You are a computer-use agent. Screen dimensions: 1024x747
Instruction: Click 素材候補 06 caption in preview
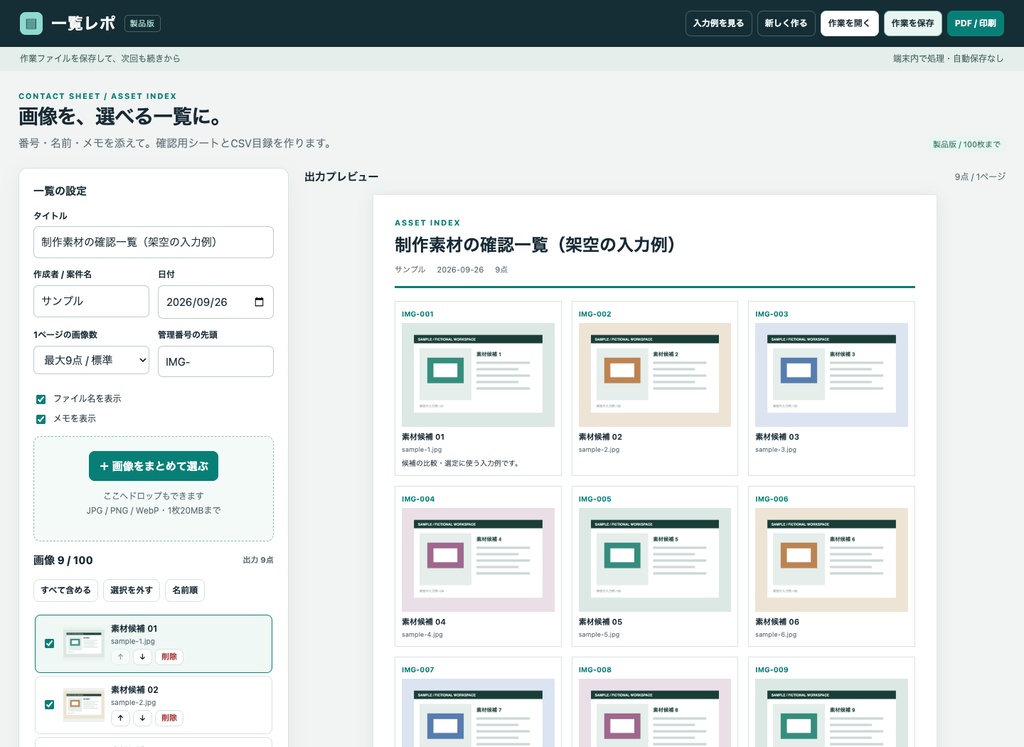777,622
